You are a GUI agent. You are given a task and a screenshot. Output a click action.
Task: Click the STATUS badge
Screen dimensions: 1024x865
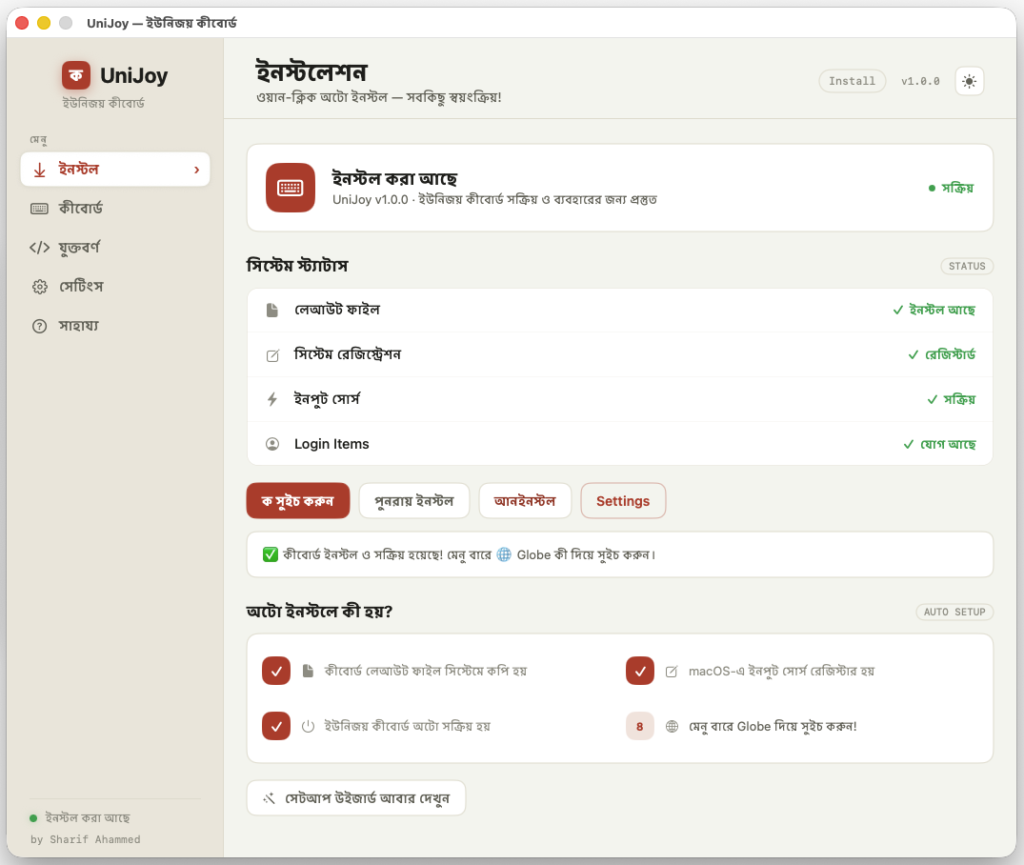[x=967, y=266]
